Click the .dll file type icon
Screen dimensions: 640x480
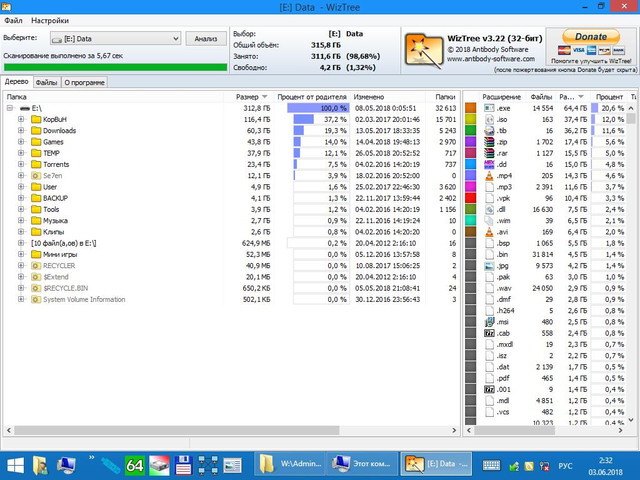point(489,209)
